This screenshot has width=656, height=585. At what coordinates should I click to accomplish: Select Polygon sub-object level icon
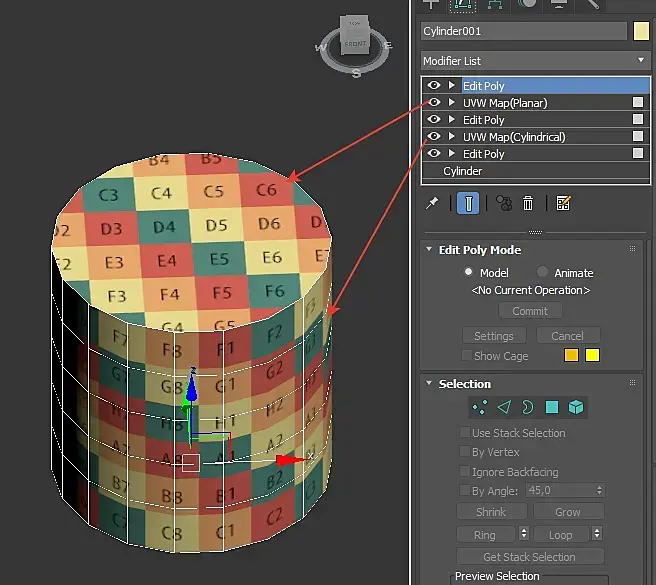point(552,407)
